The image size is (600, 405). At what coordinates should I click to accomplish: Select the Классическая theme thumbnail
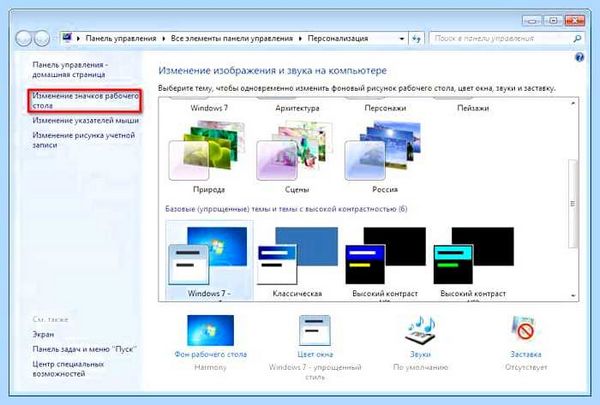297,256
